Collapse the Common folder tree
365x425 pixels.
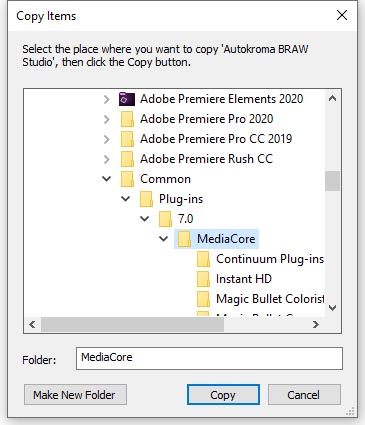(x=107, y=179)
